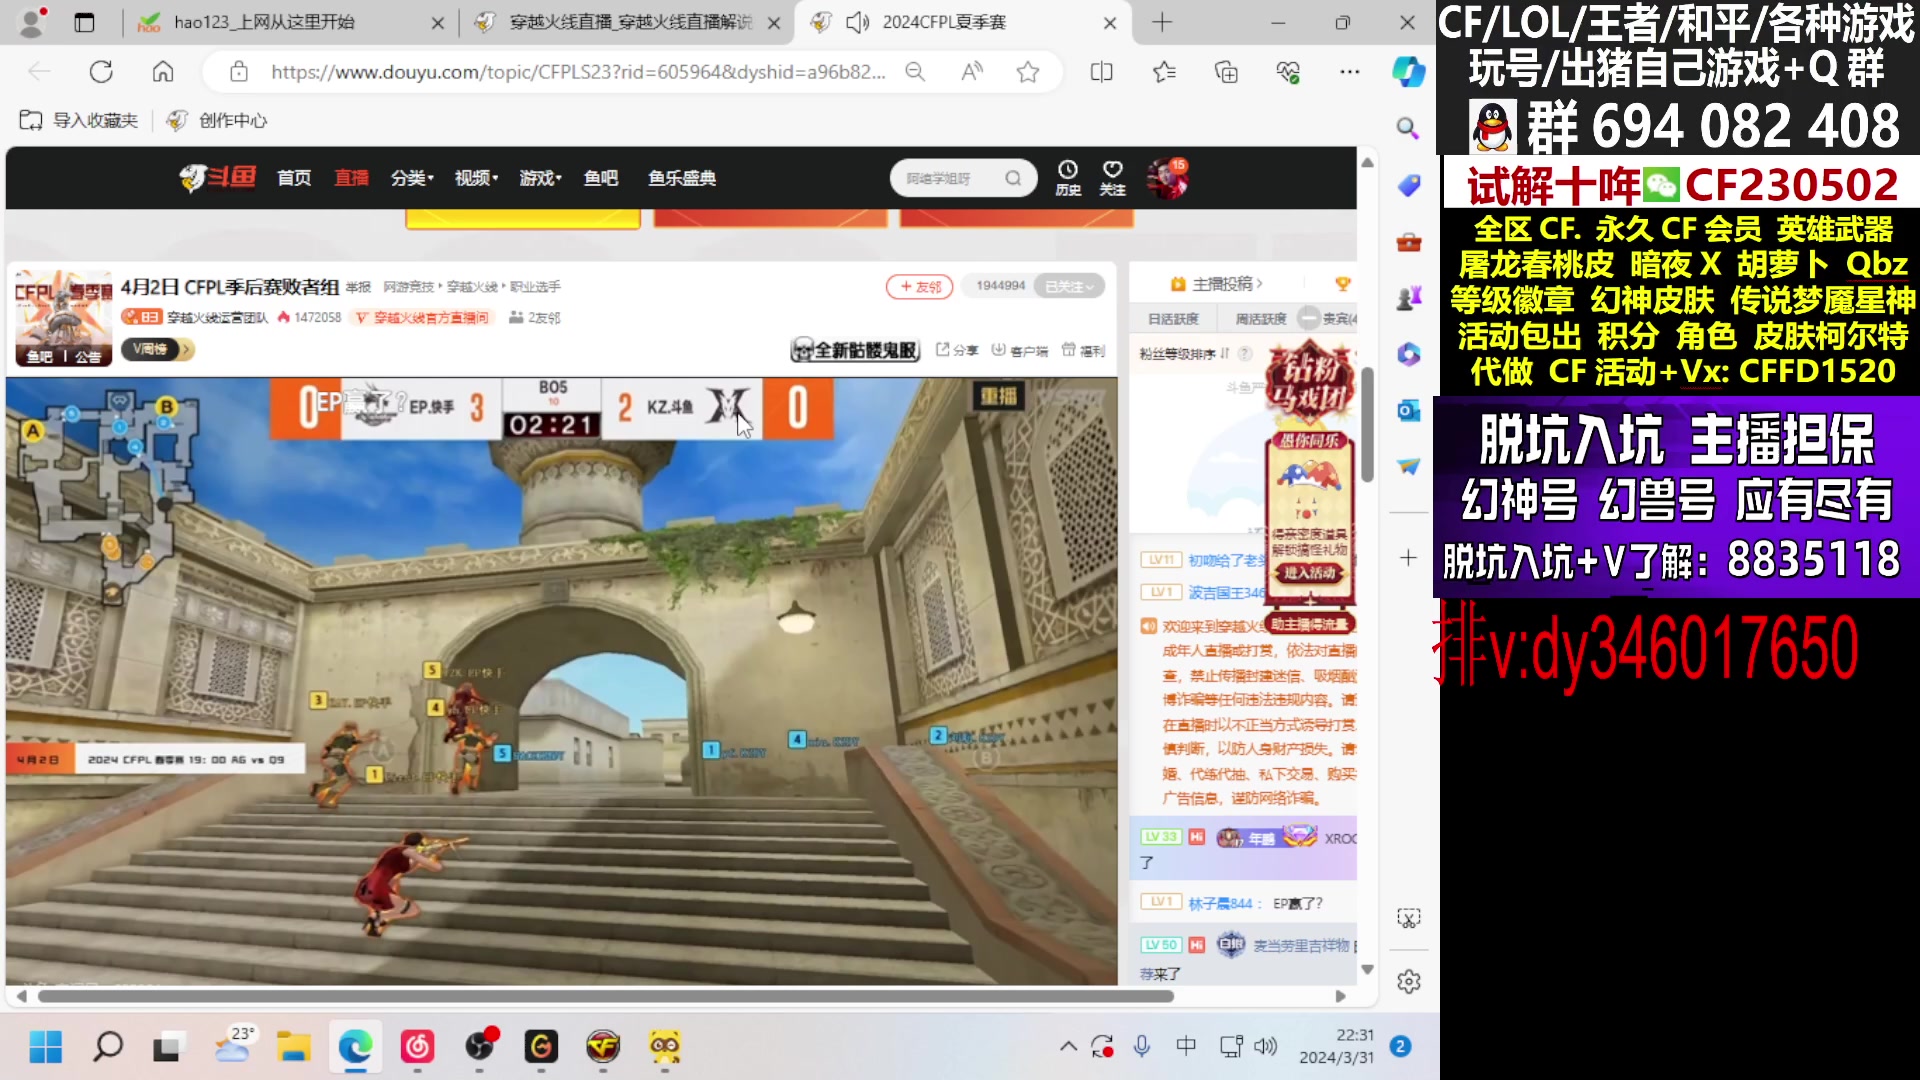Open Windows Start menu
Screen dimensions: 1920x1080
(46, 1047)
